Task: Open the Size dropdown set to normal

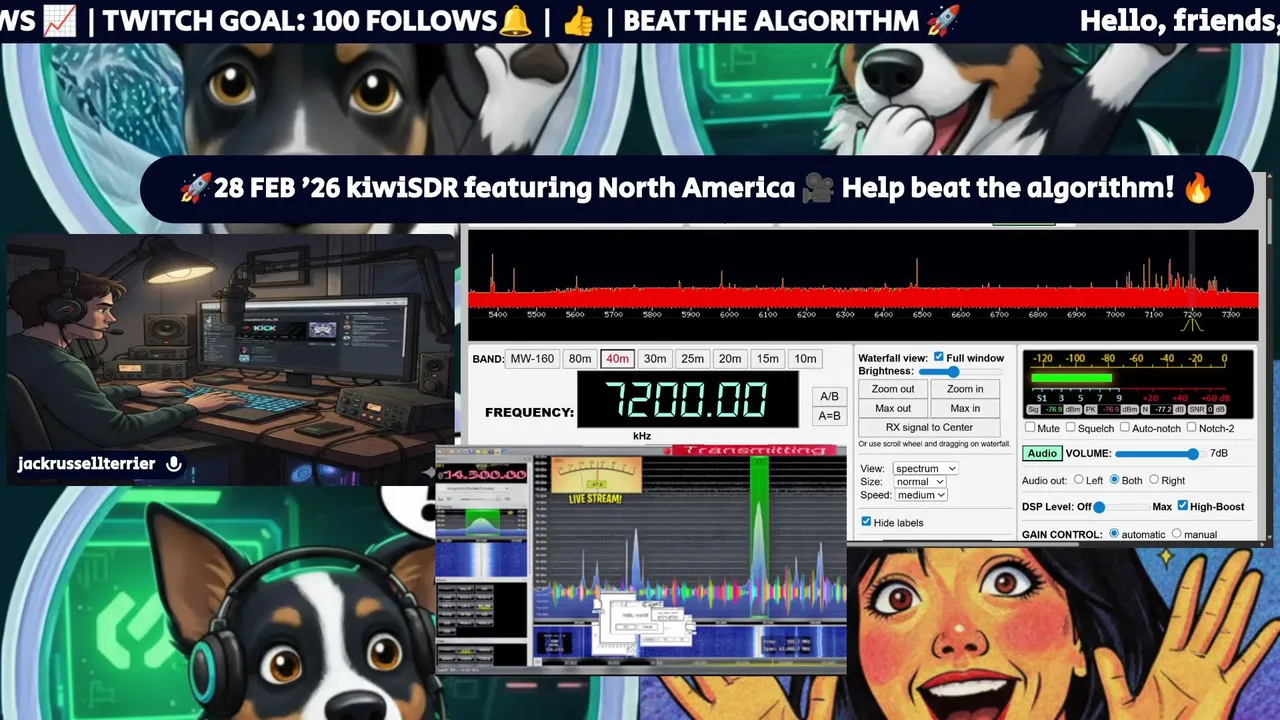Action: click(x=919, y=482)
